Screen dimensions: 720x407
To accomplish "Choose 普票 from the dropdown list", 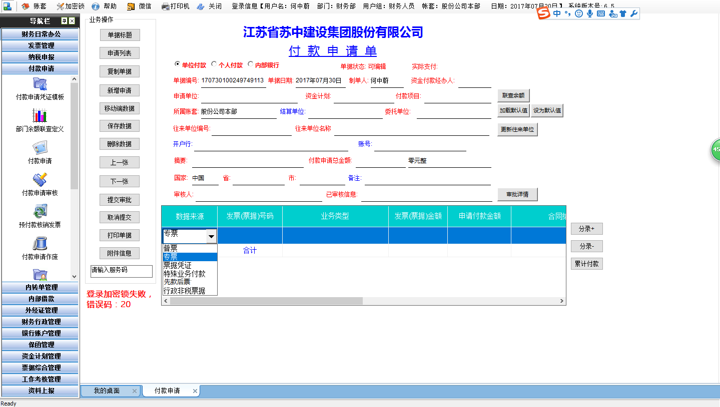I will click(190, 248).
